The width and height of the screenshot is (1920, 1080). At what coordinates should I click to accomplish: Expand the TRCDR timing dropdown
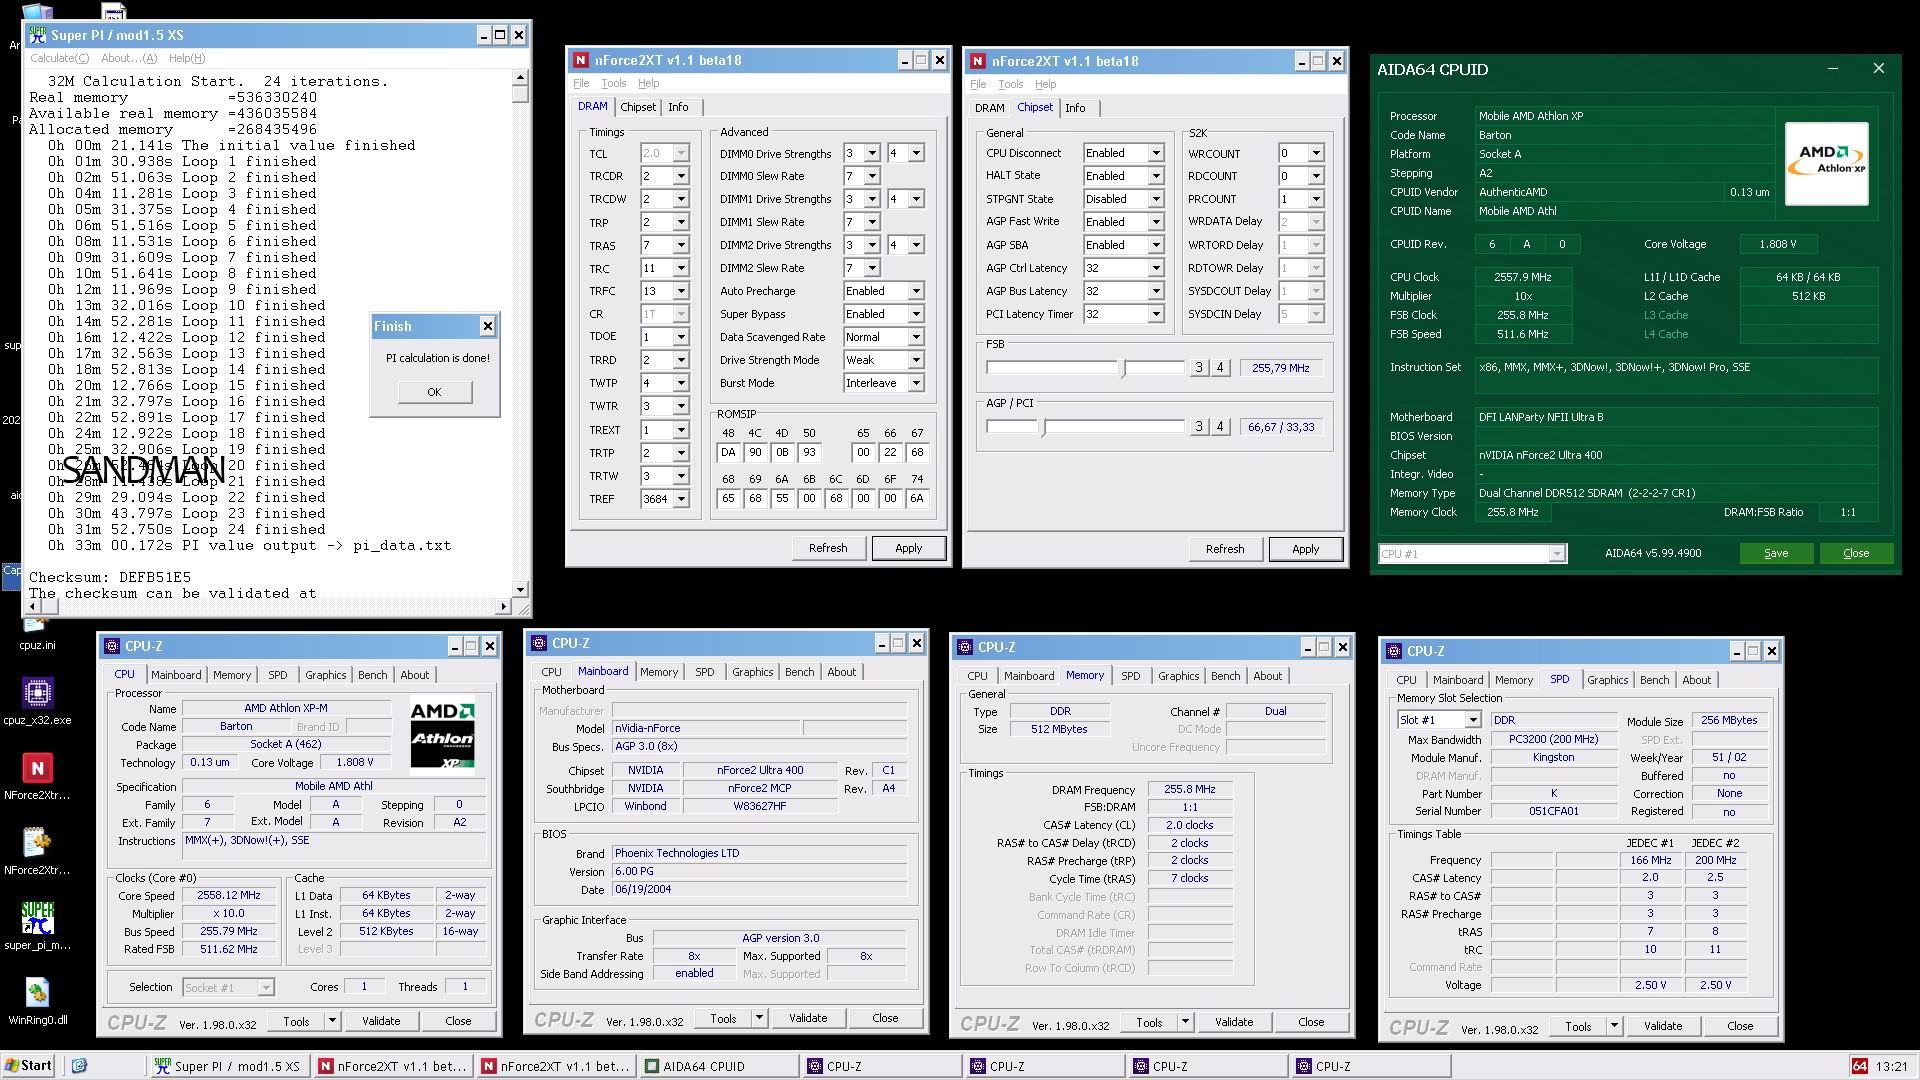(681, 176)
